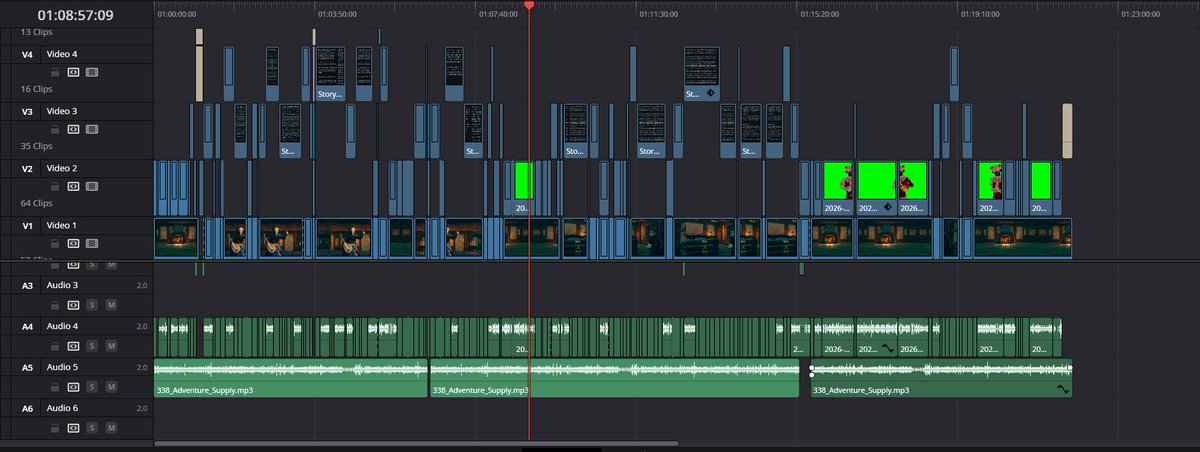The height and width of the screenshot is (452, 1200).
Task: Click the red playhead marker
Action: [x=529, y=5]
